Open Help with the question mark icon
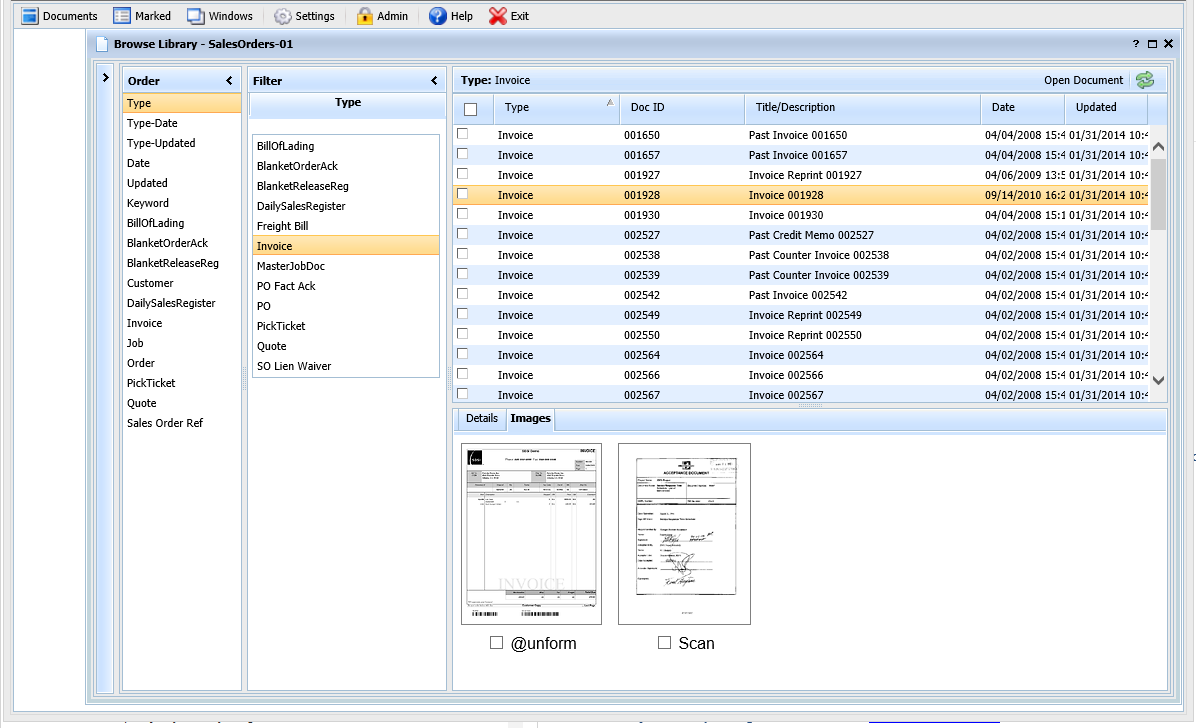The height and width of the screenshot is (728, 1196). tap(438, 16)
